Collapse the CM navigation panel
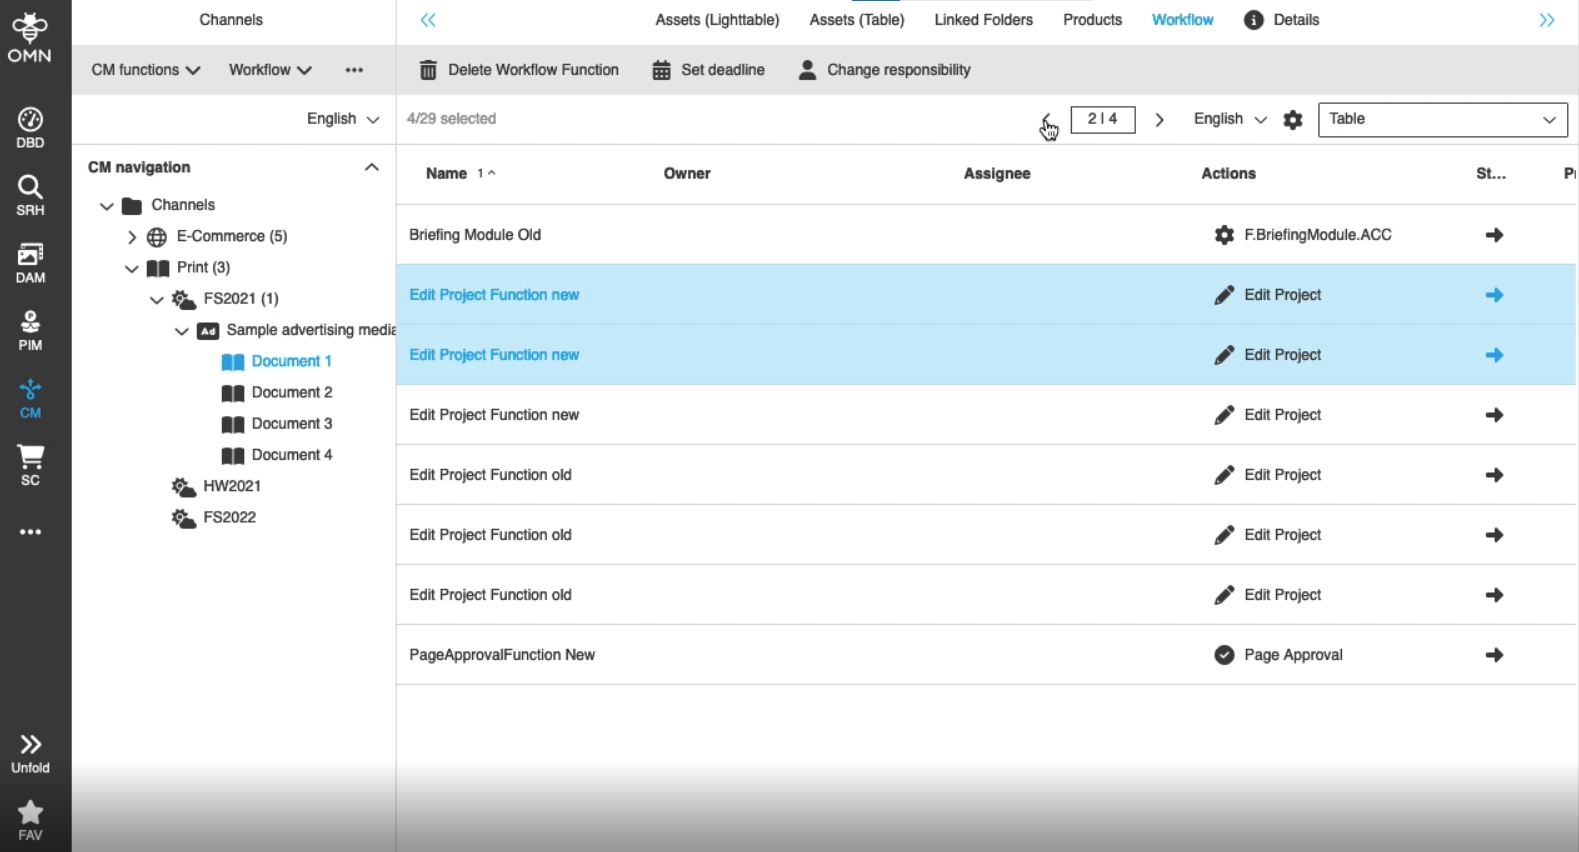The height and width of the screenshot is (852, 1579). 372,167
